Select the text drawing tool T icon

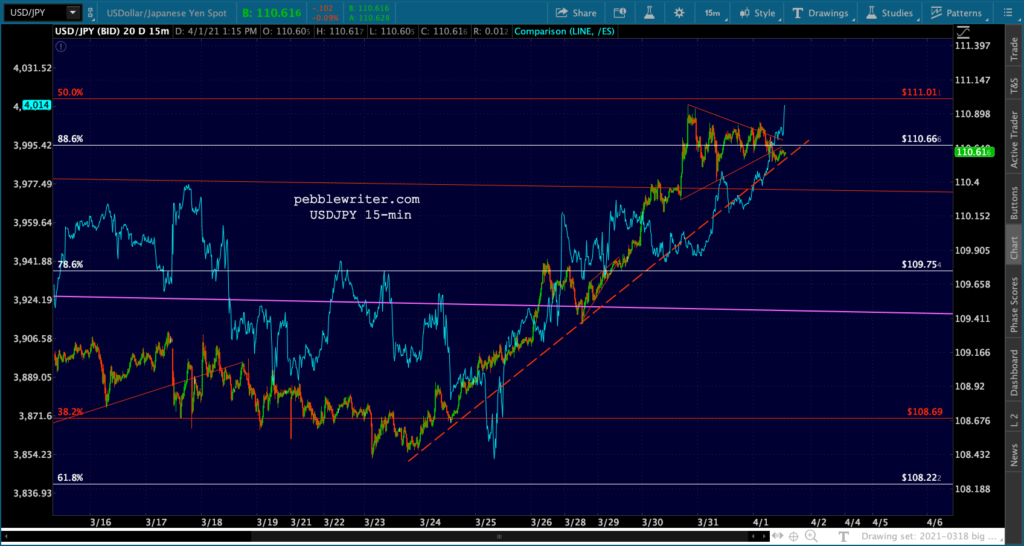coord(844,536)
